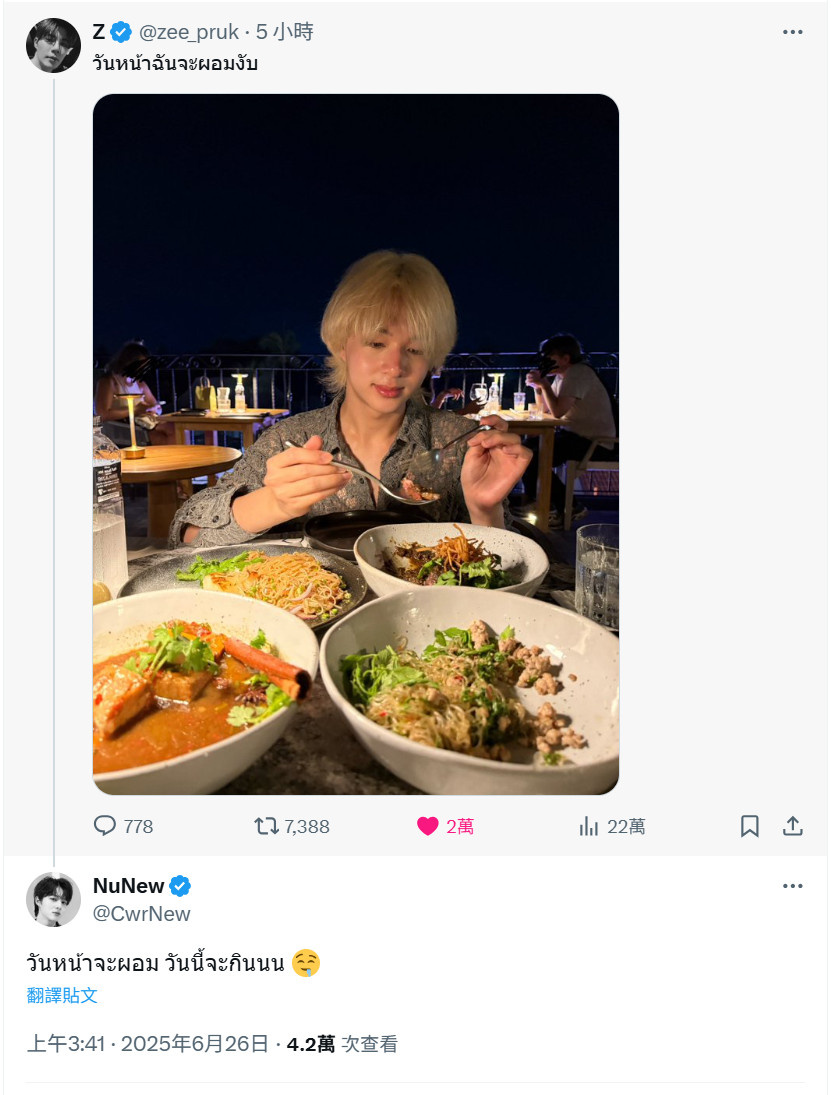Open the three-dot menu on Z's post
Viewport: 837px width, 1095px height.
(x=792, y=32)
